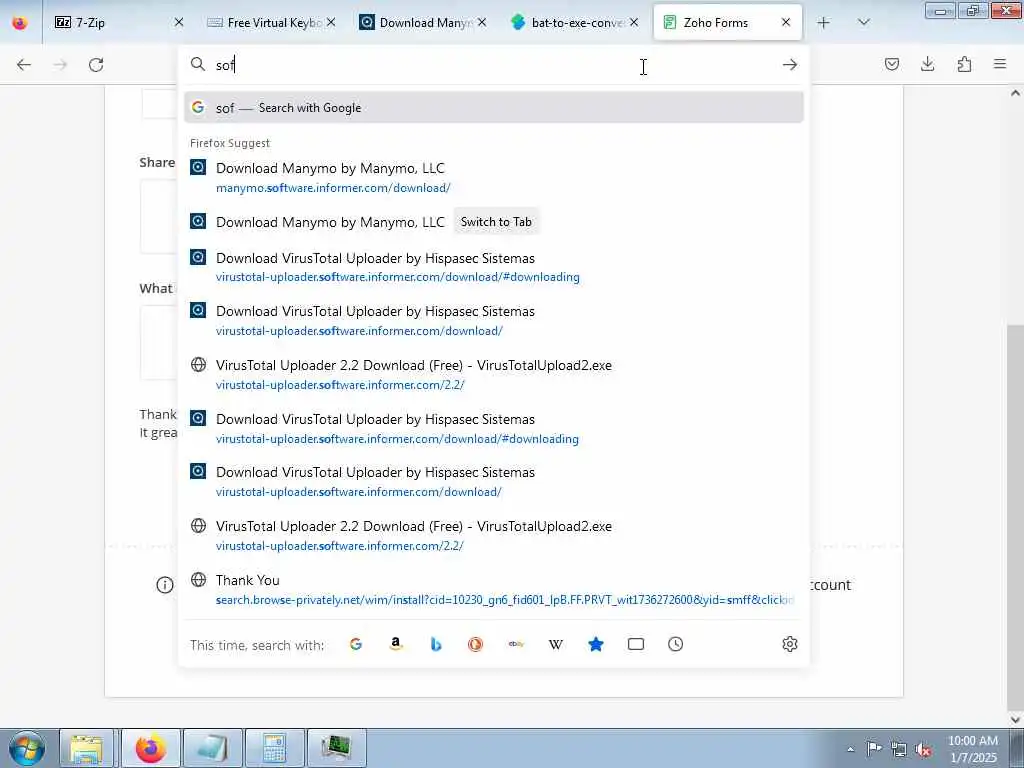The image size is (1024, 768).
Task: Click scrollbar up arrow
Action: pos(1016,93)
